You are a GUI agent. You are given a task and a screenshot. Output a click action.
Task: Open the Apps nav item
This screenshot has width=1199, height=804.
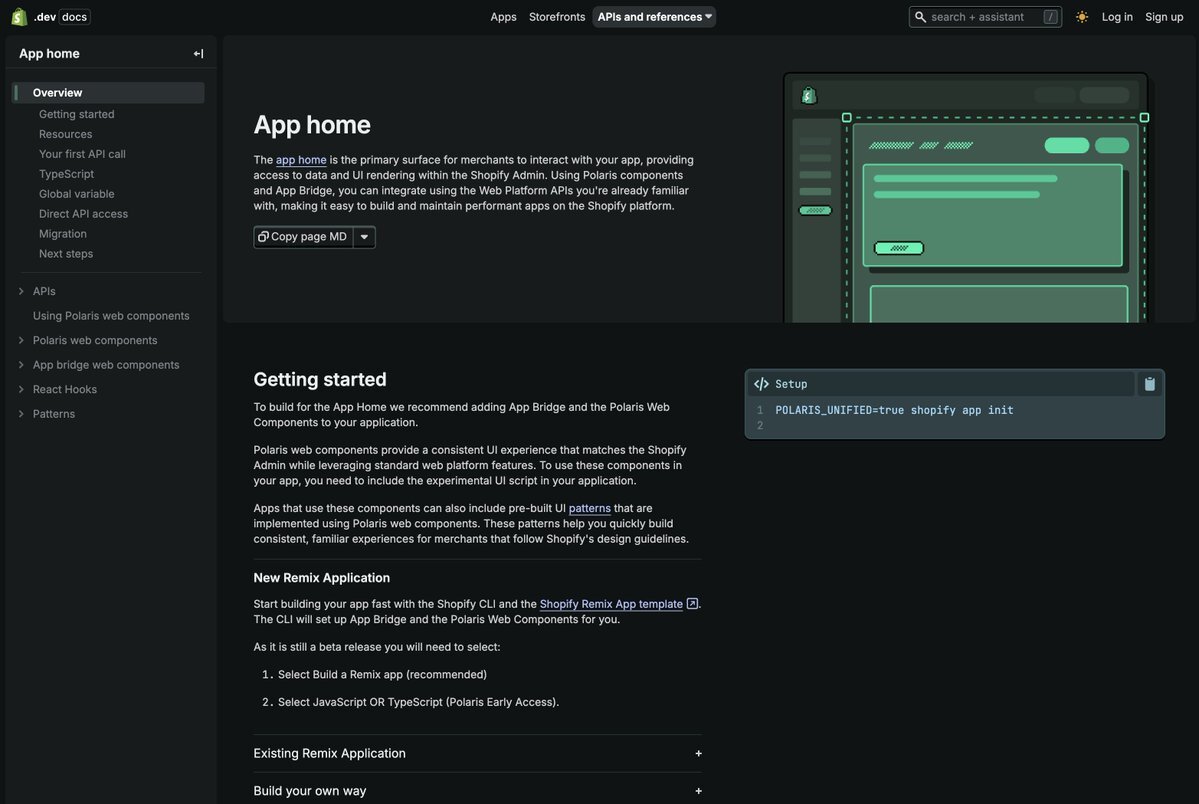point(503,17)
